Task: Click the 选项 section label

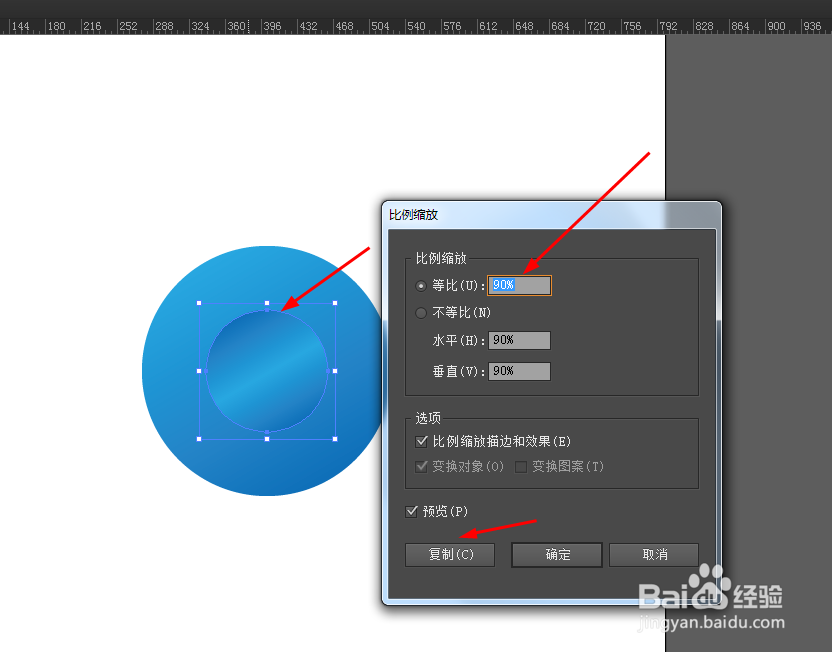Action: [428, 418]
